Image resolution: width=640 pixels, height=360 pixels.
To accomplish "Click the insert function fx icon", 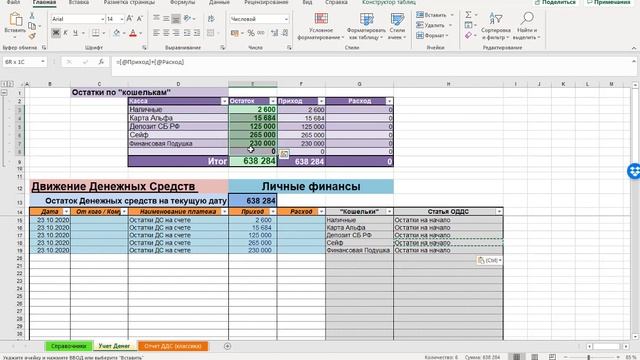I will (101, 62).
